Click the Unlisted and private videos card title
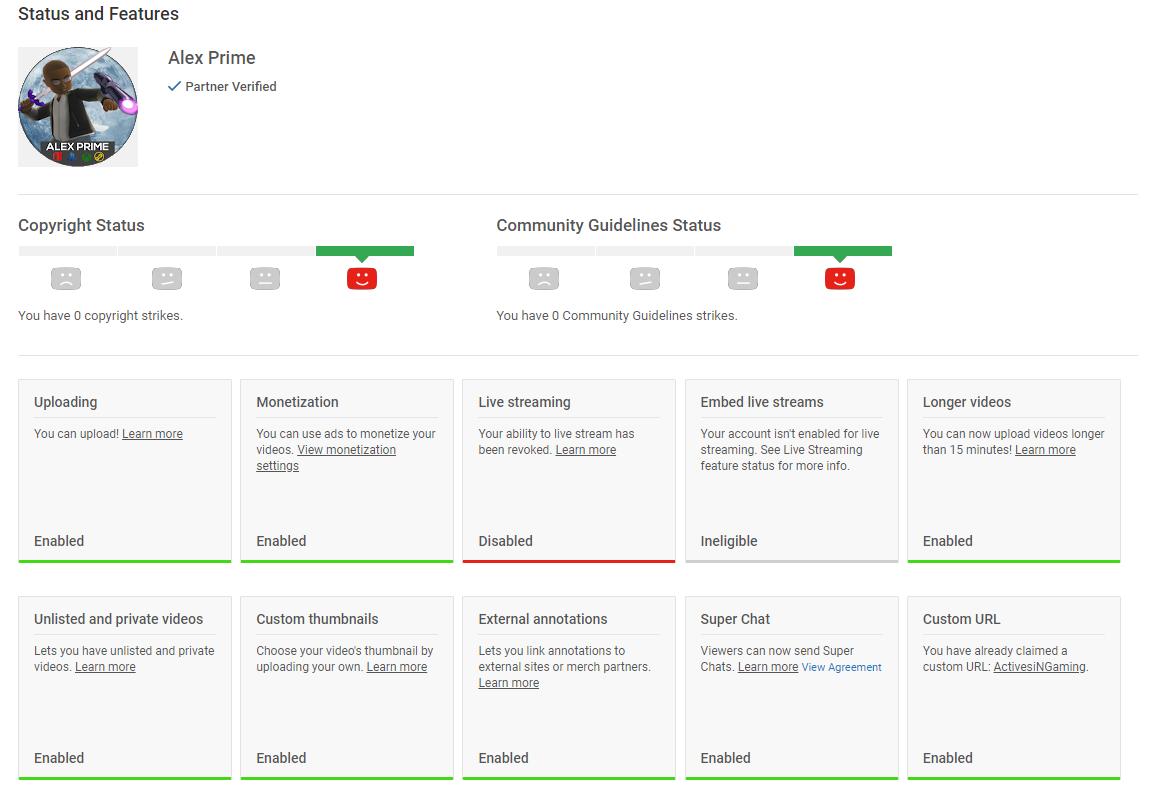 tap(118, 619)
